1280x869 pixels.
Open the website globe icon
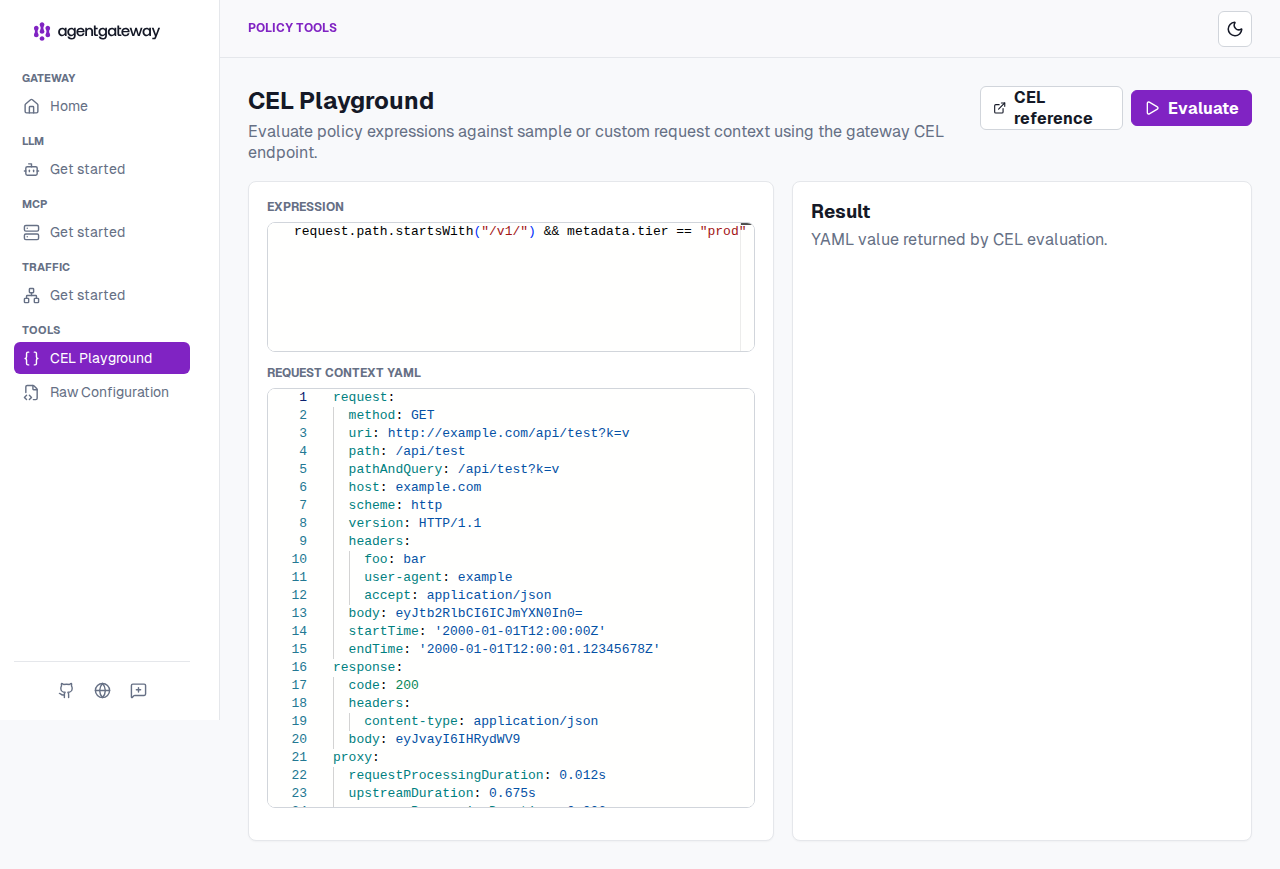click(102, 690)
